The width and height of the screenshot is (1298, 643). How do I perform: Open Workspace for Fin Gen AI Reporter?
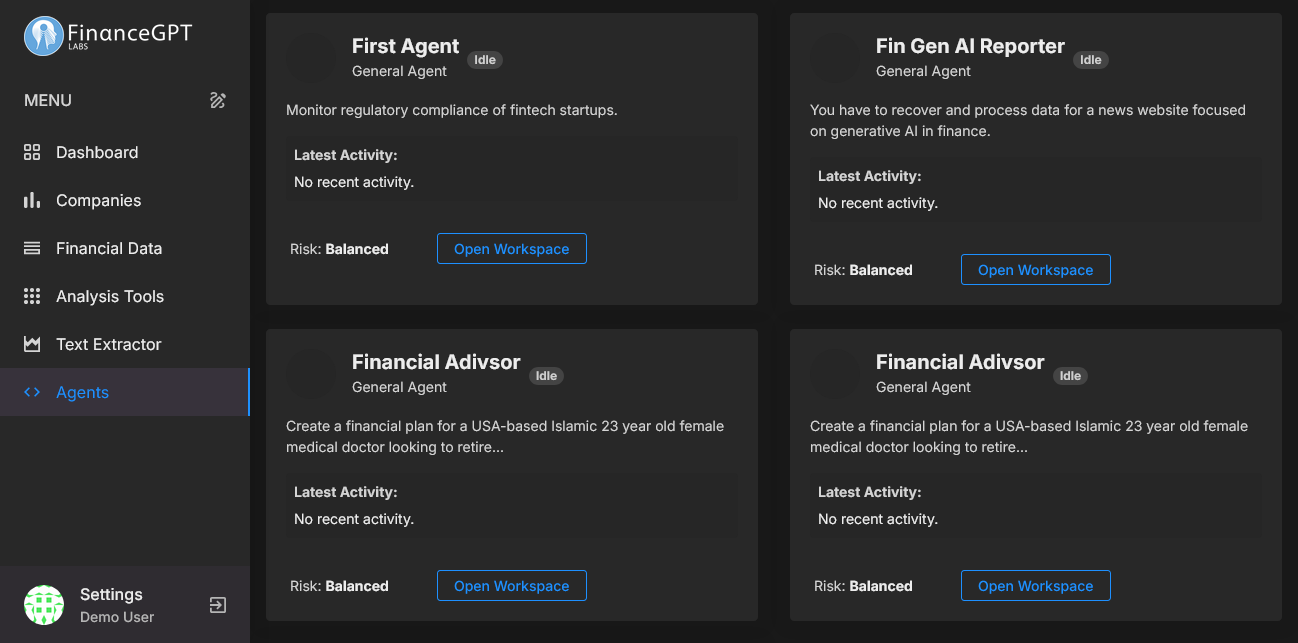[x=1035, y=269]
